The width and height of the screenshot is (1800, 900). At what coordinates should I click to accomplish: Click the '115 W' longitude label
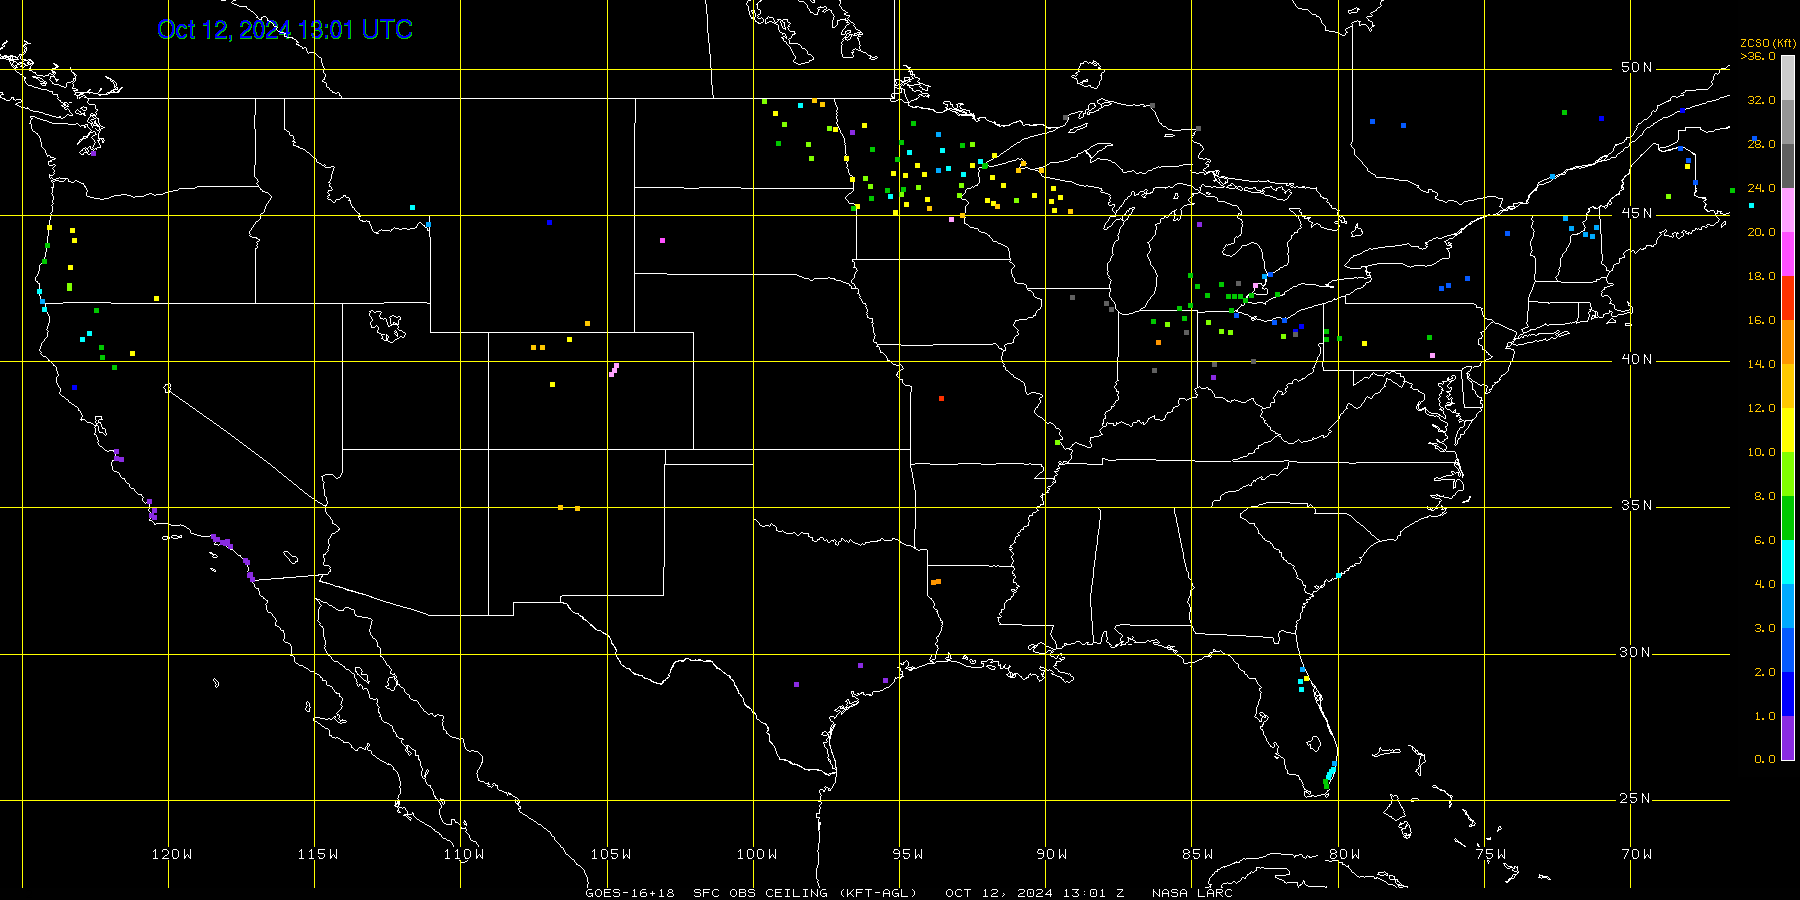pos(318,854)
